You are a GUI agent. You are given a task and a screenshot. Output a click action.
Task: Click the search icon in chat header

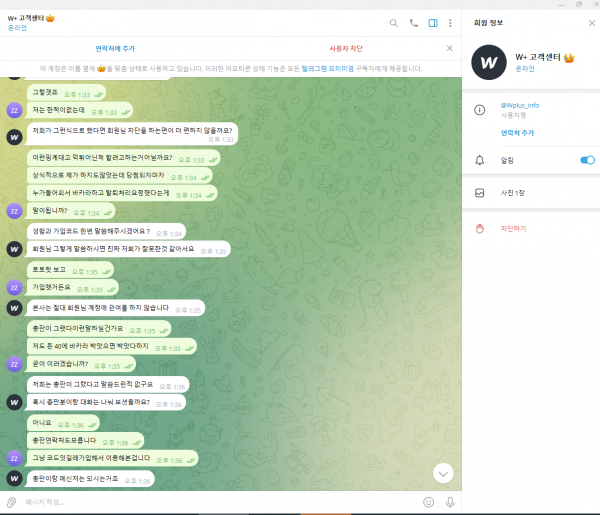coord(394,23)
